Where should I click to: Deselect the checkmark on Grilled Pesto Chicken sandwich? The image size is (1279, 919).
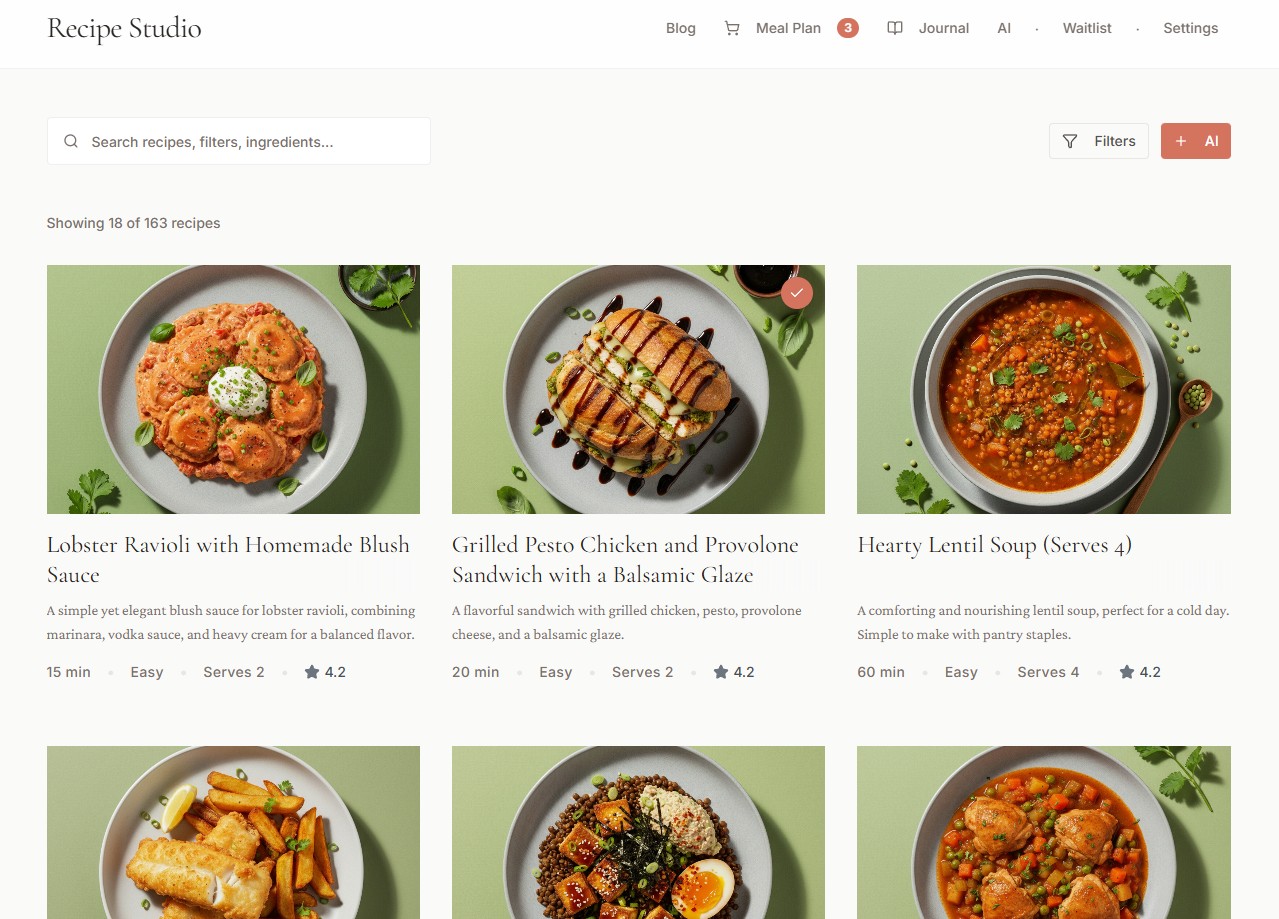pos(797,293)
